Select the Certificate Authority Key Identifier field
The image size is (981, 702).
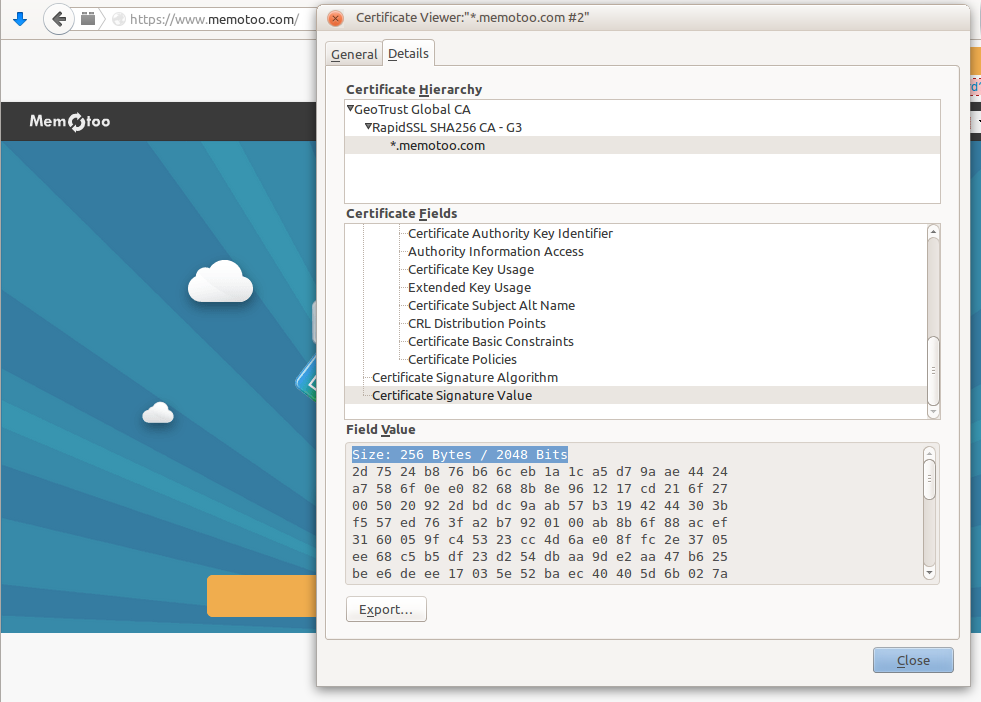(x=510, y=233)
